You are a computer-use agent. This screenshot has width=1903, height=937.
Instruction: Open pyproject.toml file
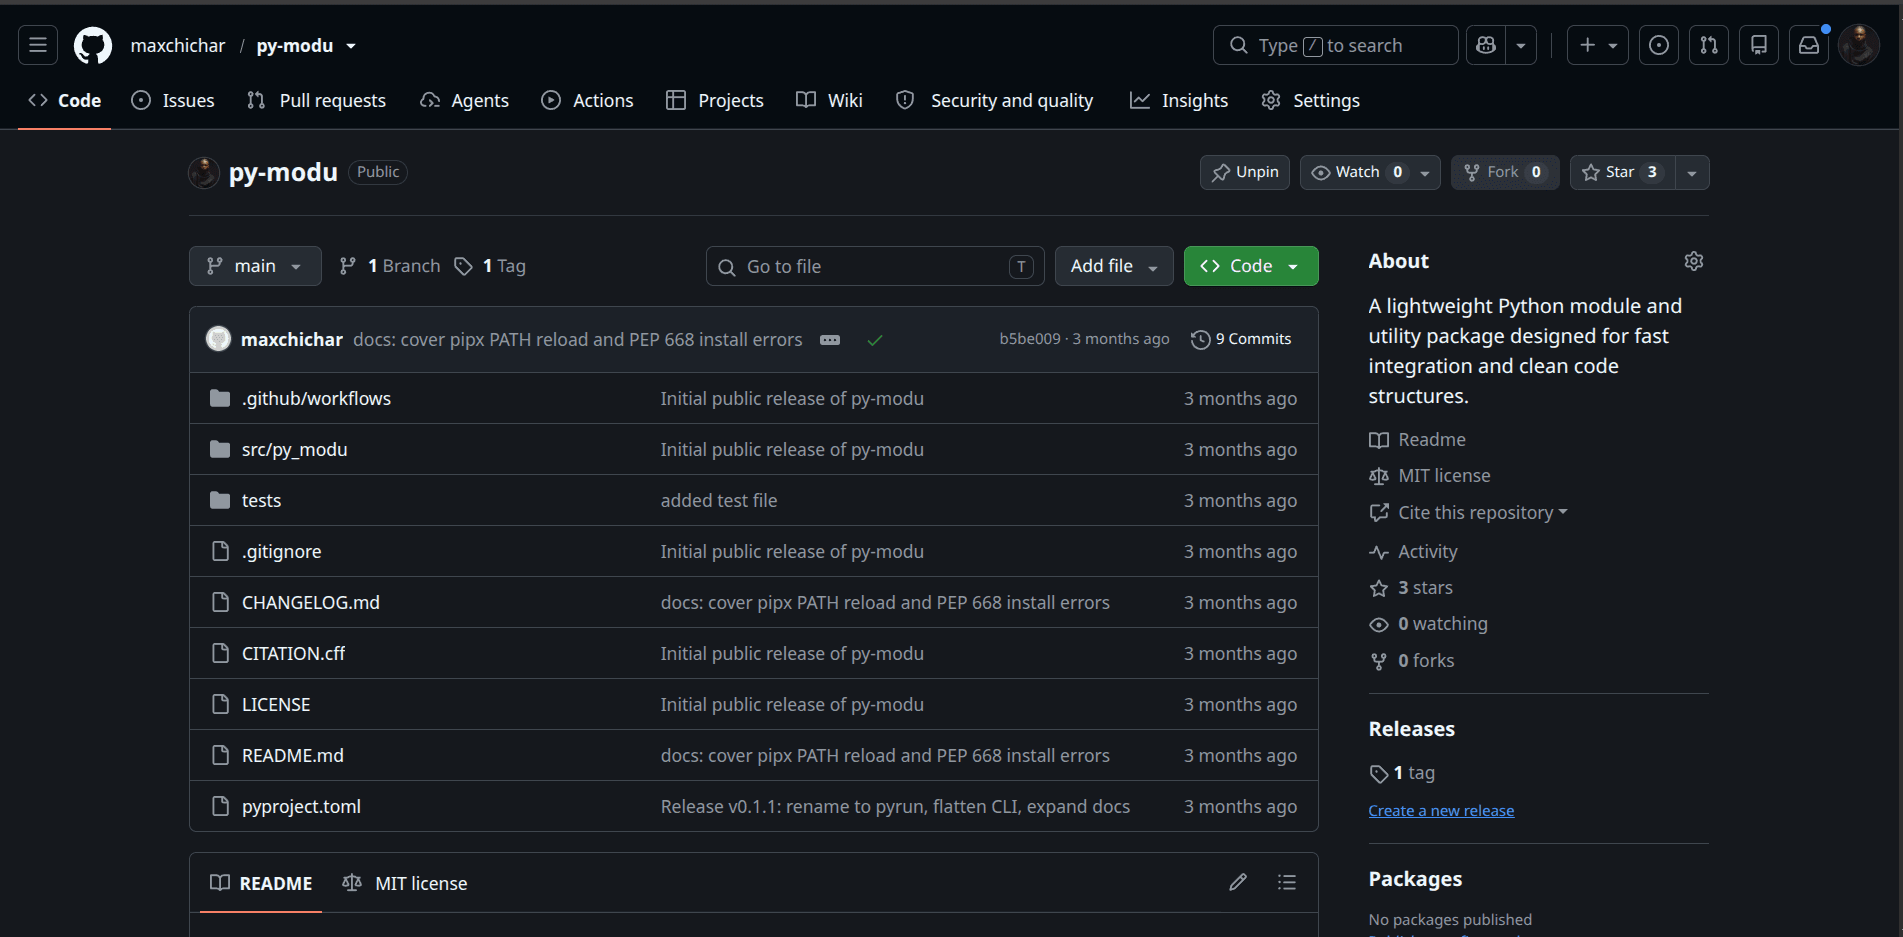(301, 806)
